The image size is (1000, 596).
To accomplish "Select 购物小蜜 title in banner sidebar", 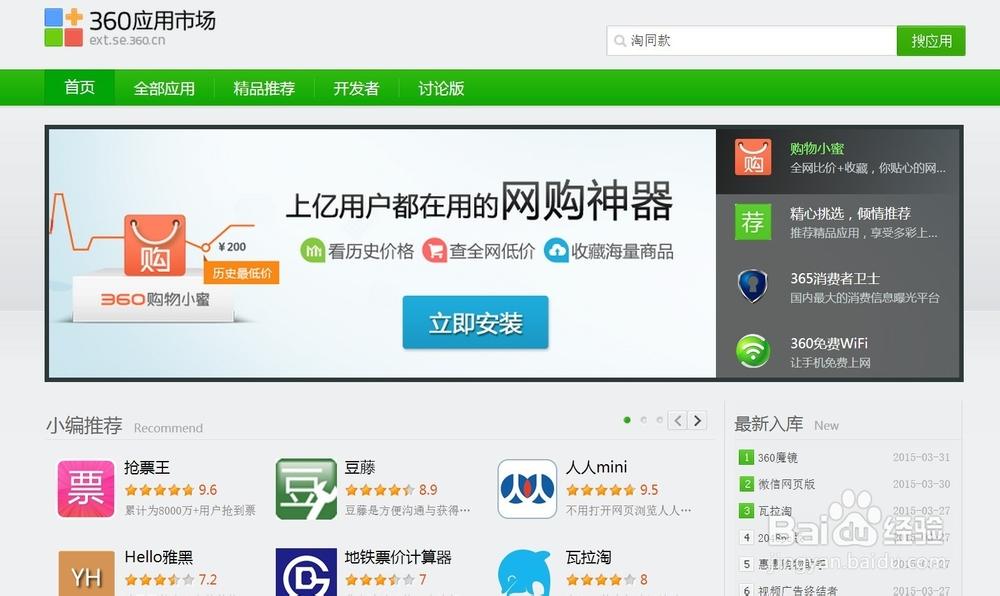I will click(817, 149).
